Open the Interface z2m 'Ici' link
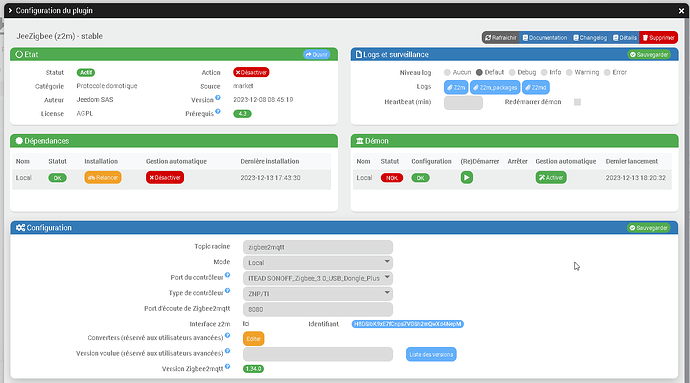This screenshot has height=383, width=690. coord(246,324)
